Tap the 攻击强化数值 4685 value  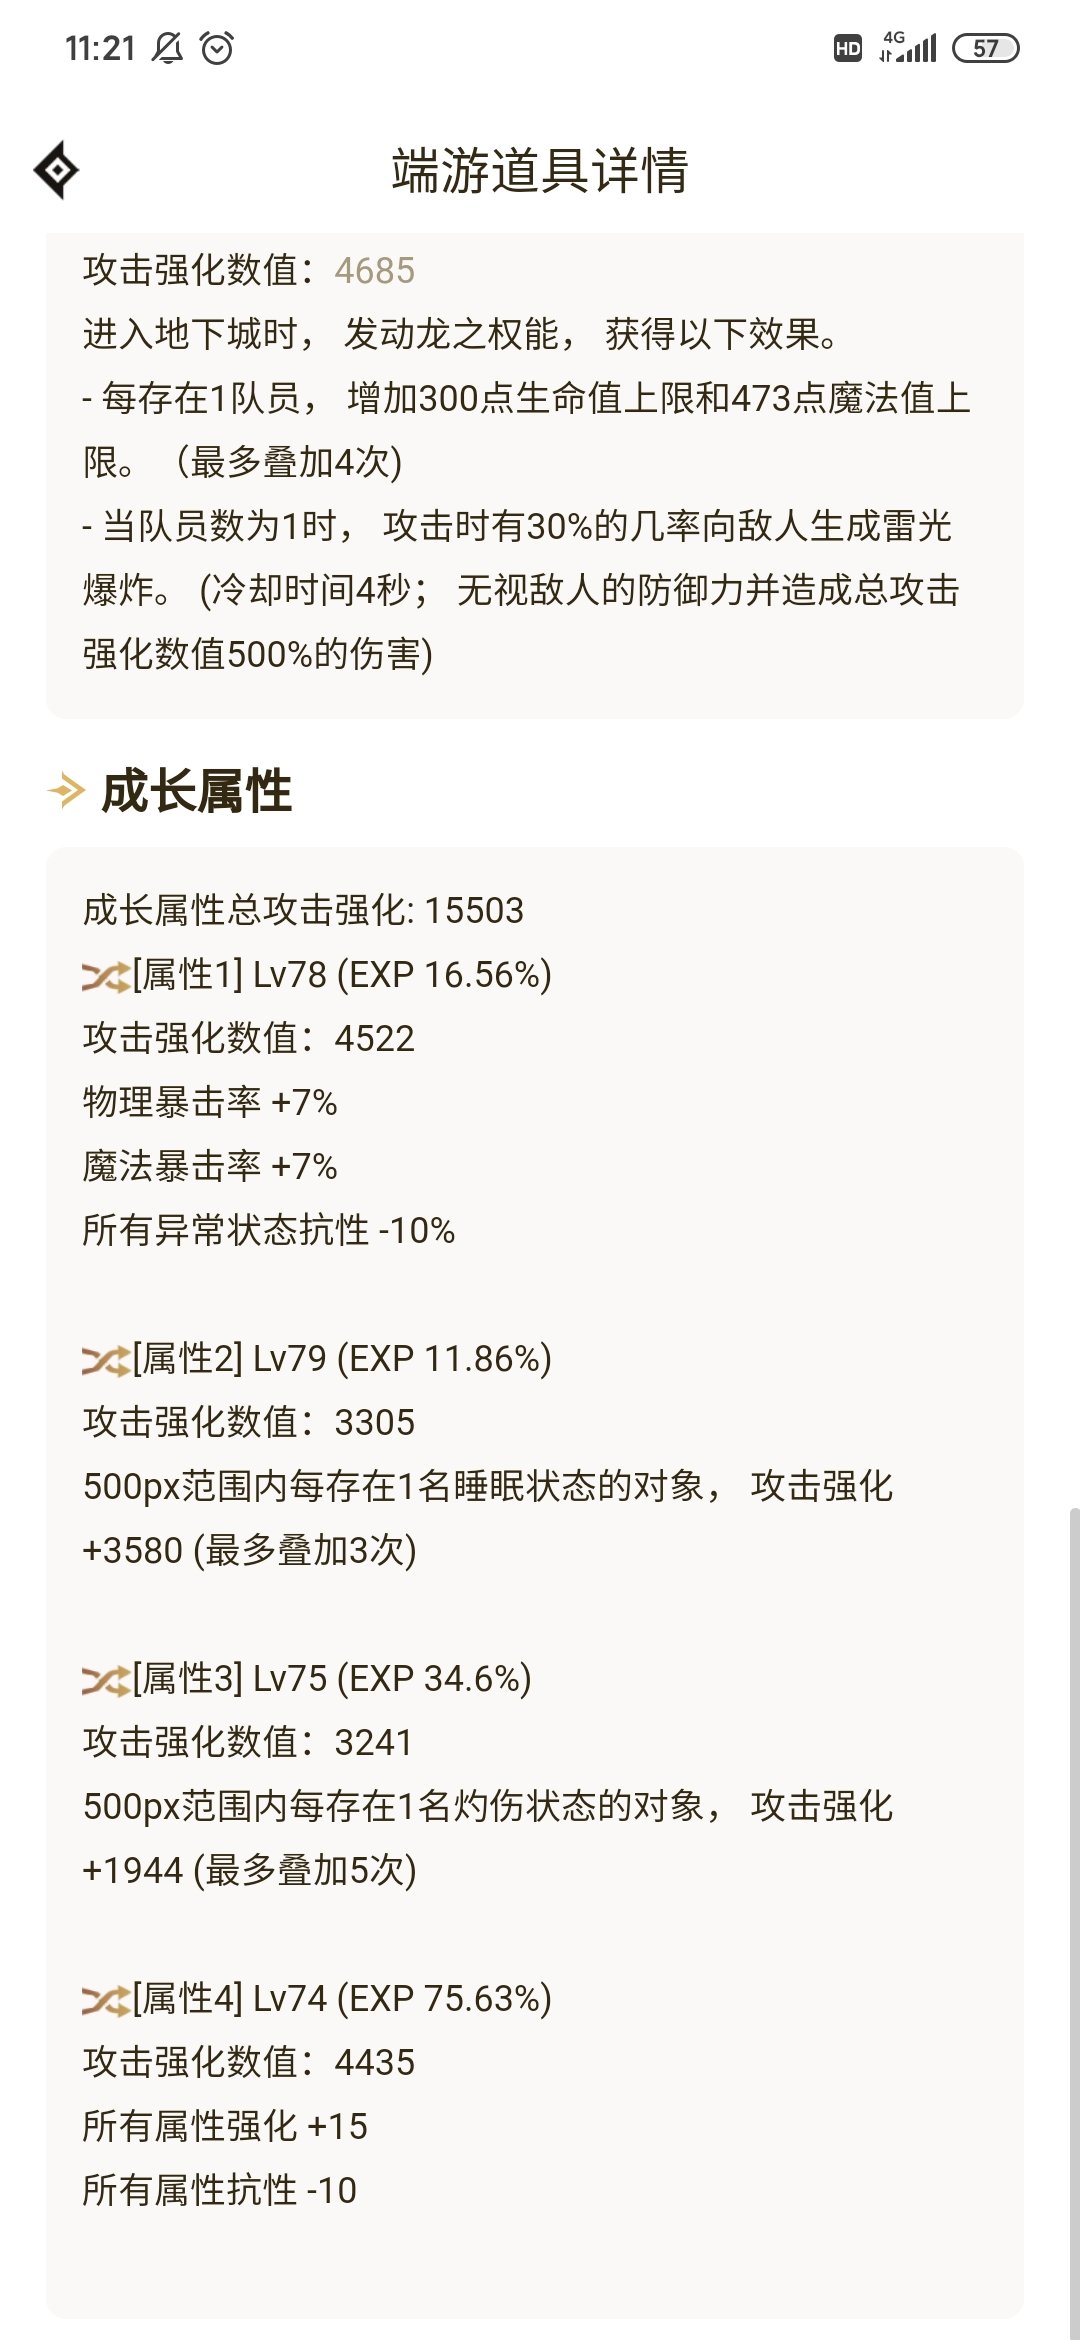[374, 271]
